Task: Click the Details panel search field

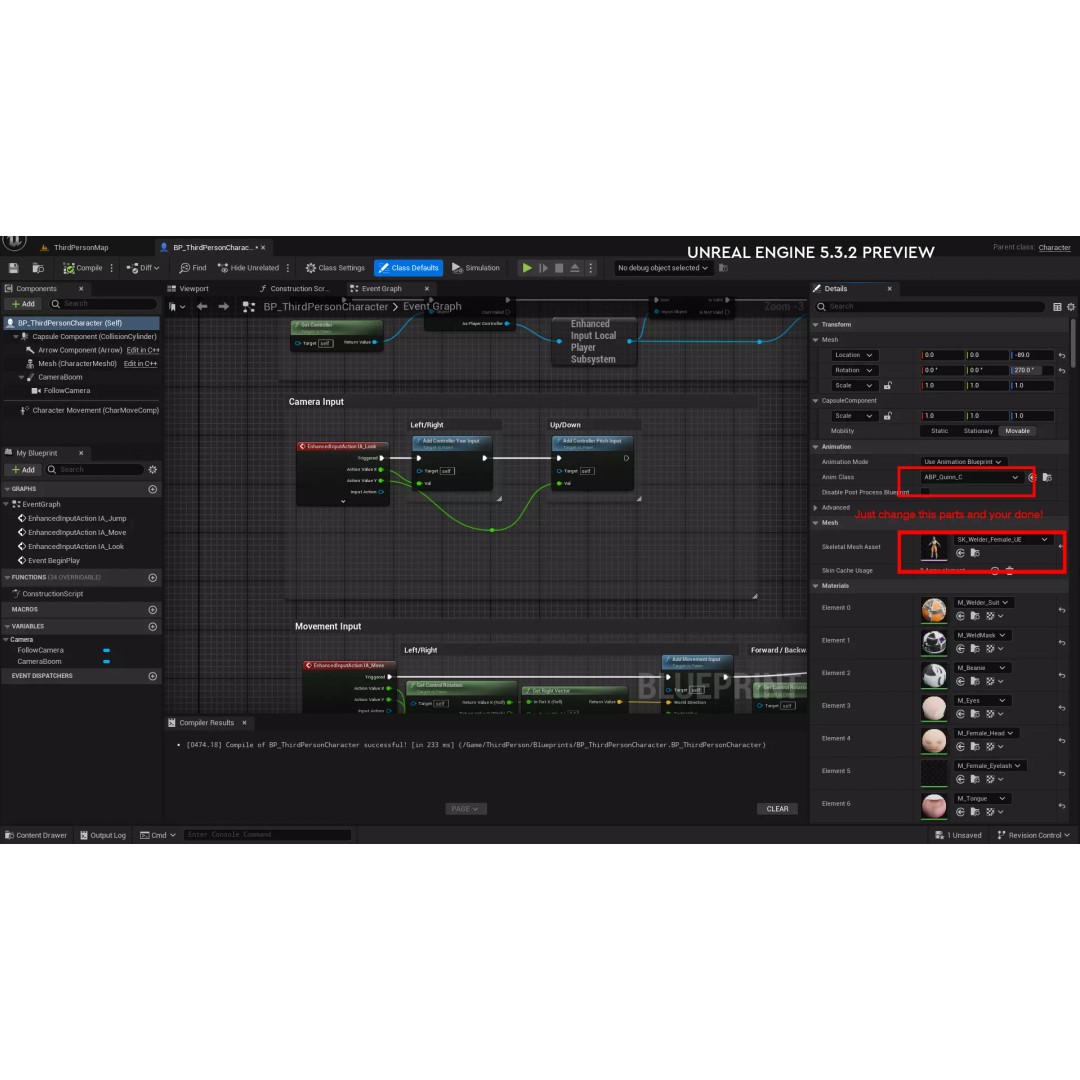Action: tap(930, 307)
